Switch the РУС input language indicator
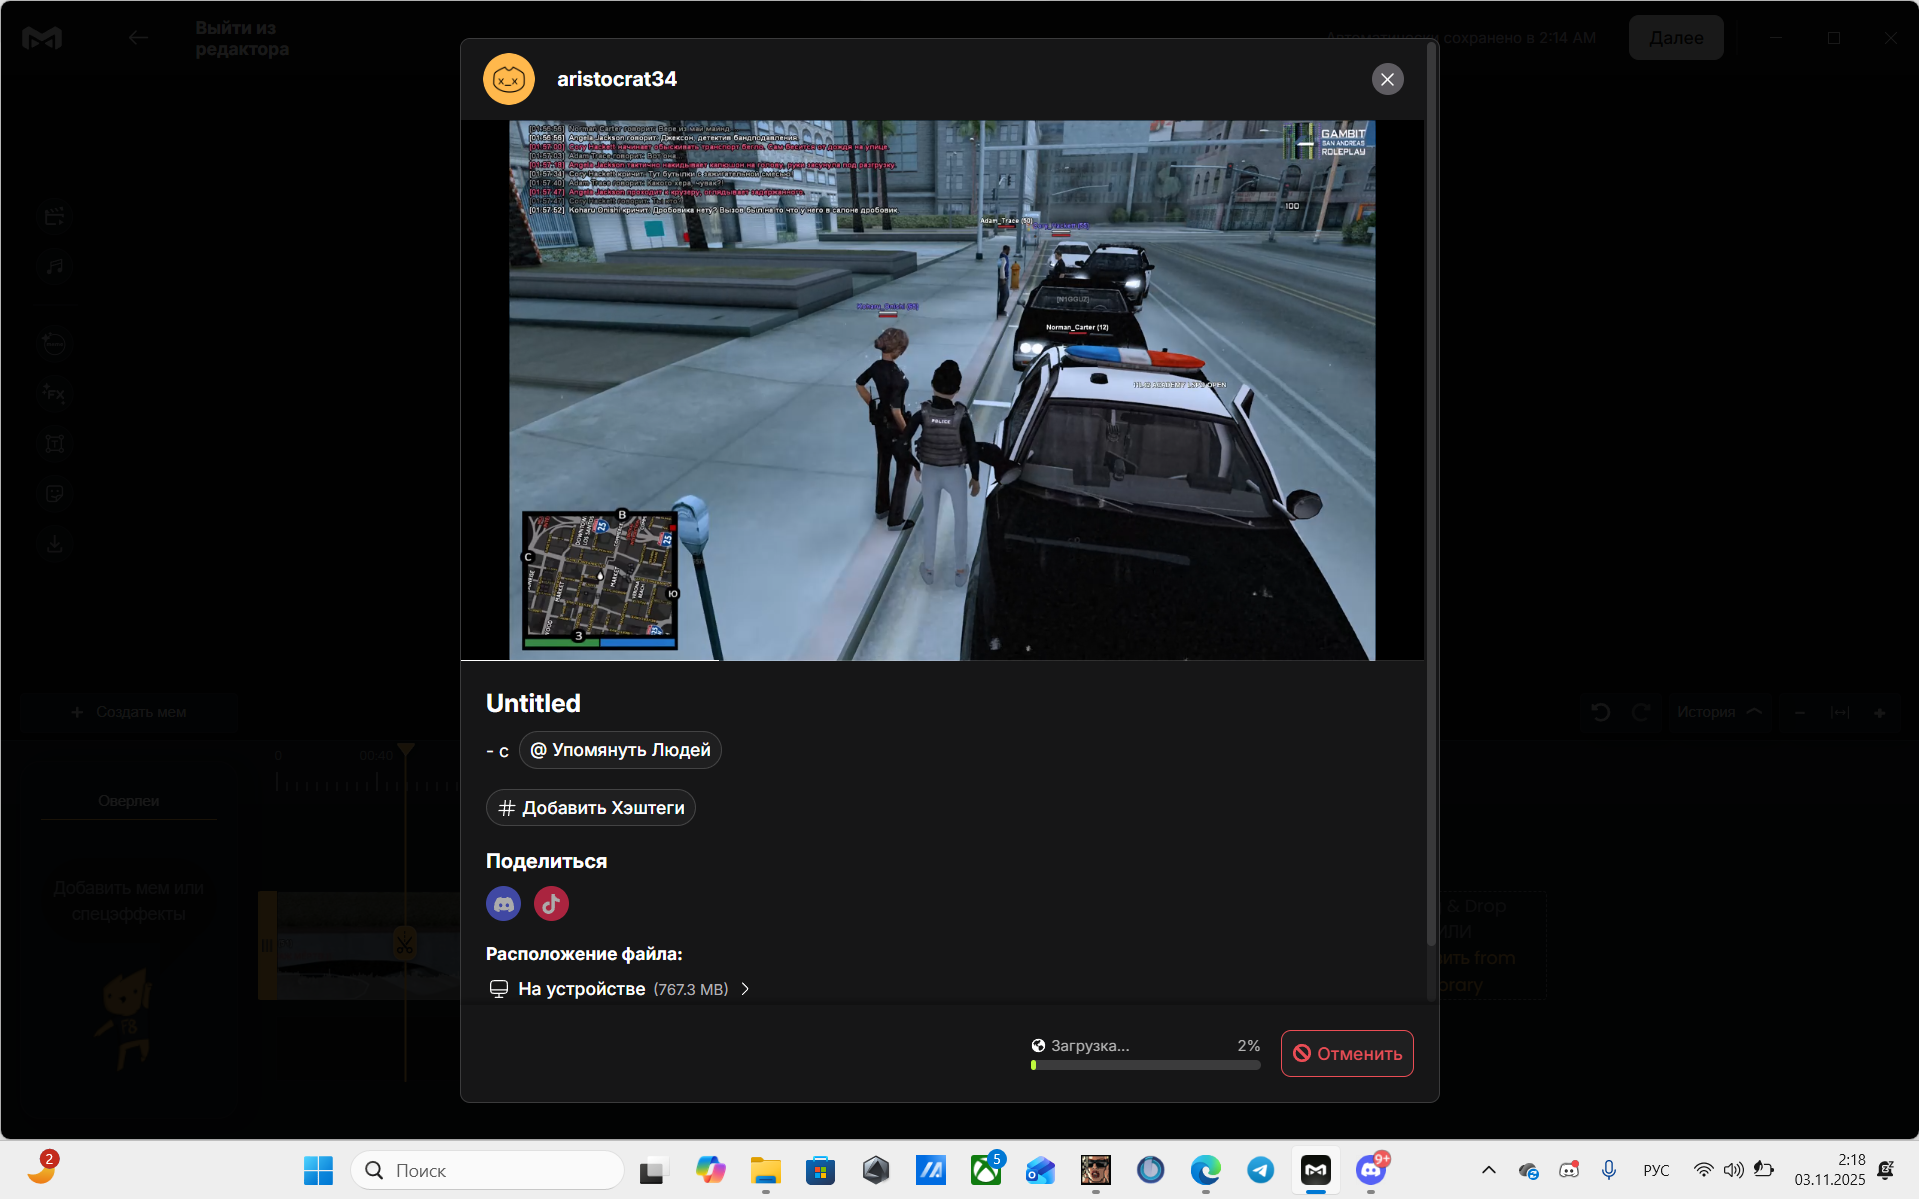Viewport: 1919px width, 1199px height. pos(1656,1170)
